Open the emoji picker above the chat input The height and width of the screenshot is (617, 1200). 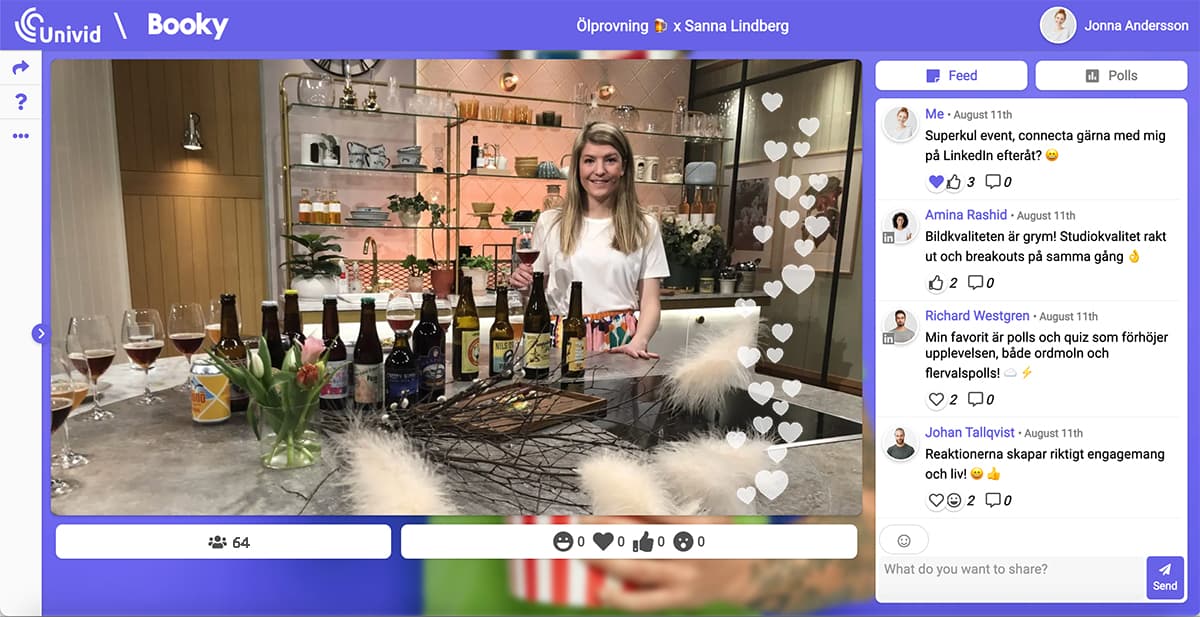coord(903,540)
